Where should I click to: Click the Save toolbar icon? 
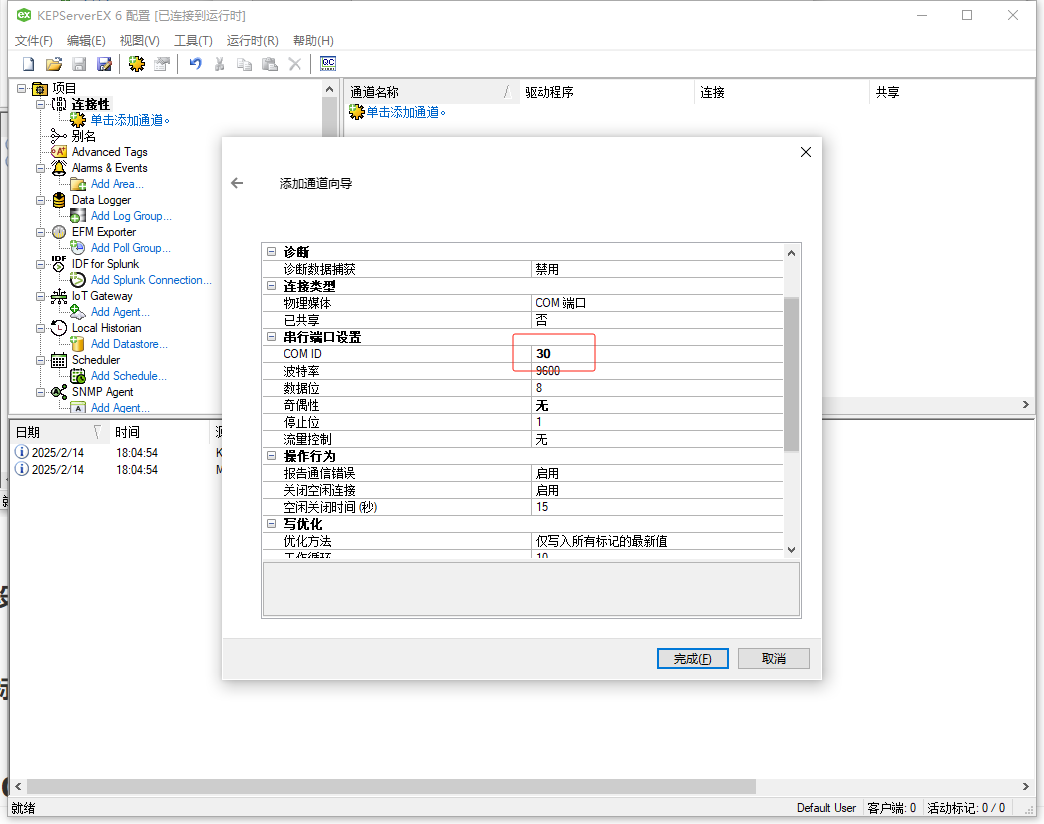(x=79, y=64)
